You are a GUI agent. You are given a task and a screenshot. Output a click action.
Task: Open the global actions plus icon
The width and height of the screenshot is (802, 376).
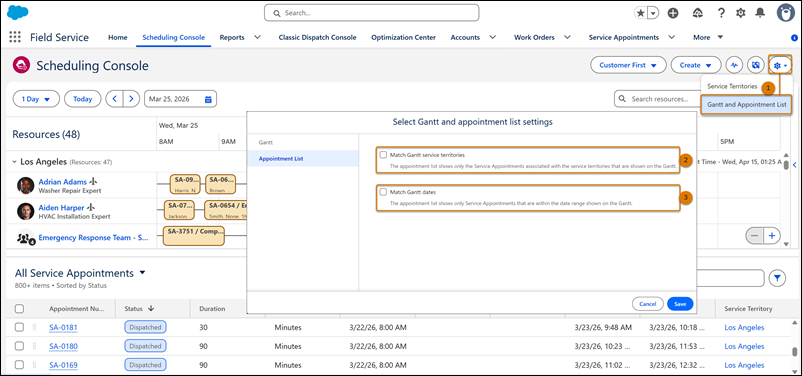pyautogui.click(x=673, y=13)
